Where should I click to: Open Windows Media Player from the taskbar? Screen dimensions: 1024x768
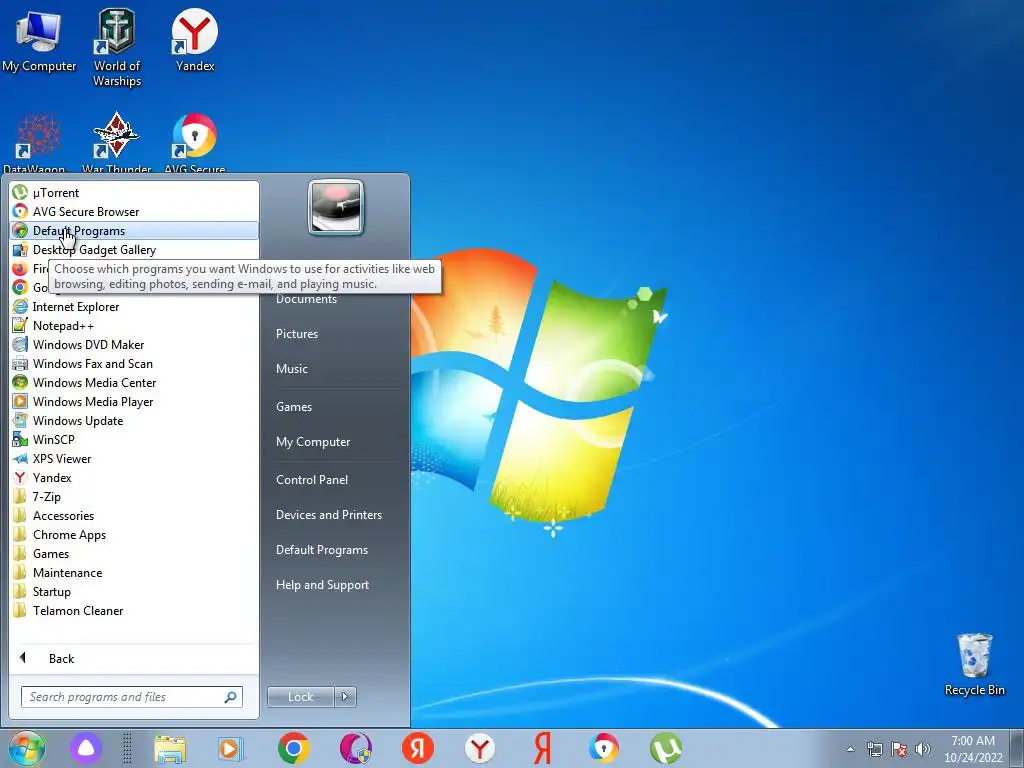tap(230, 749)
